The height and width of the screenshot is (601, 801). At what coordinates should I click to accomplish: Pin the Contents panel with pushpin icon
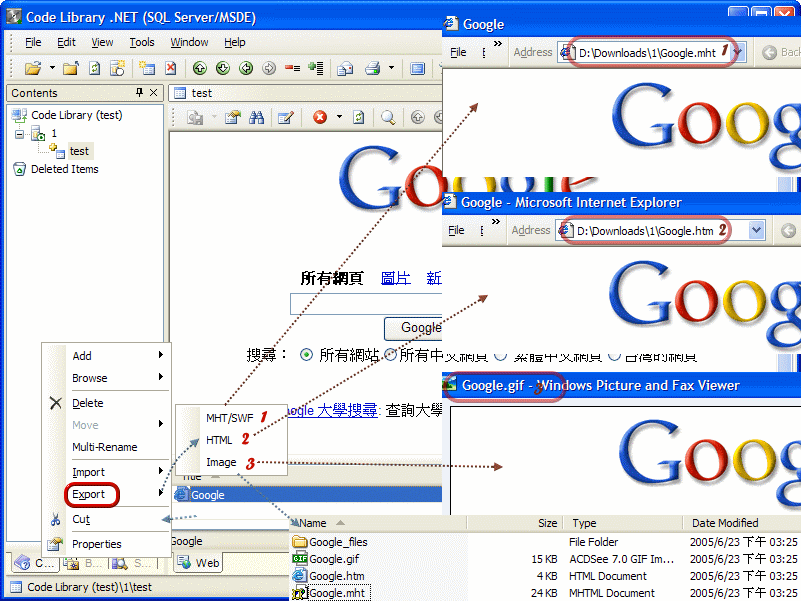pyautogui.click(x=139, y=92)
